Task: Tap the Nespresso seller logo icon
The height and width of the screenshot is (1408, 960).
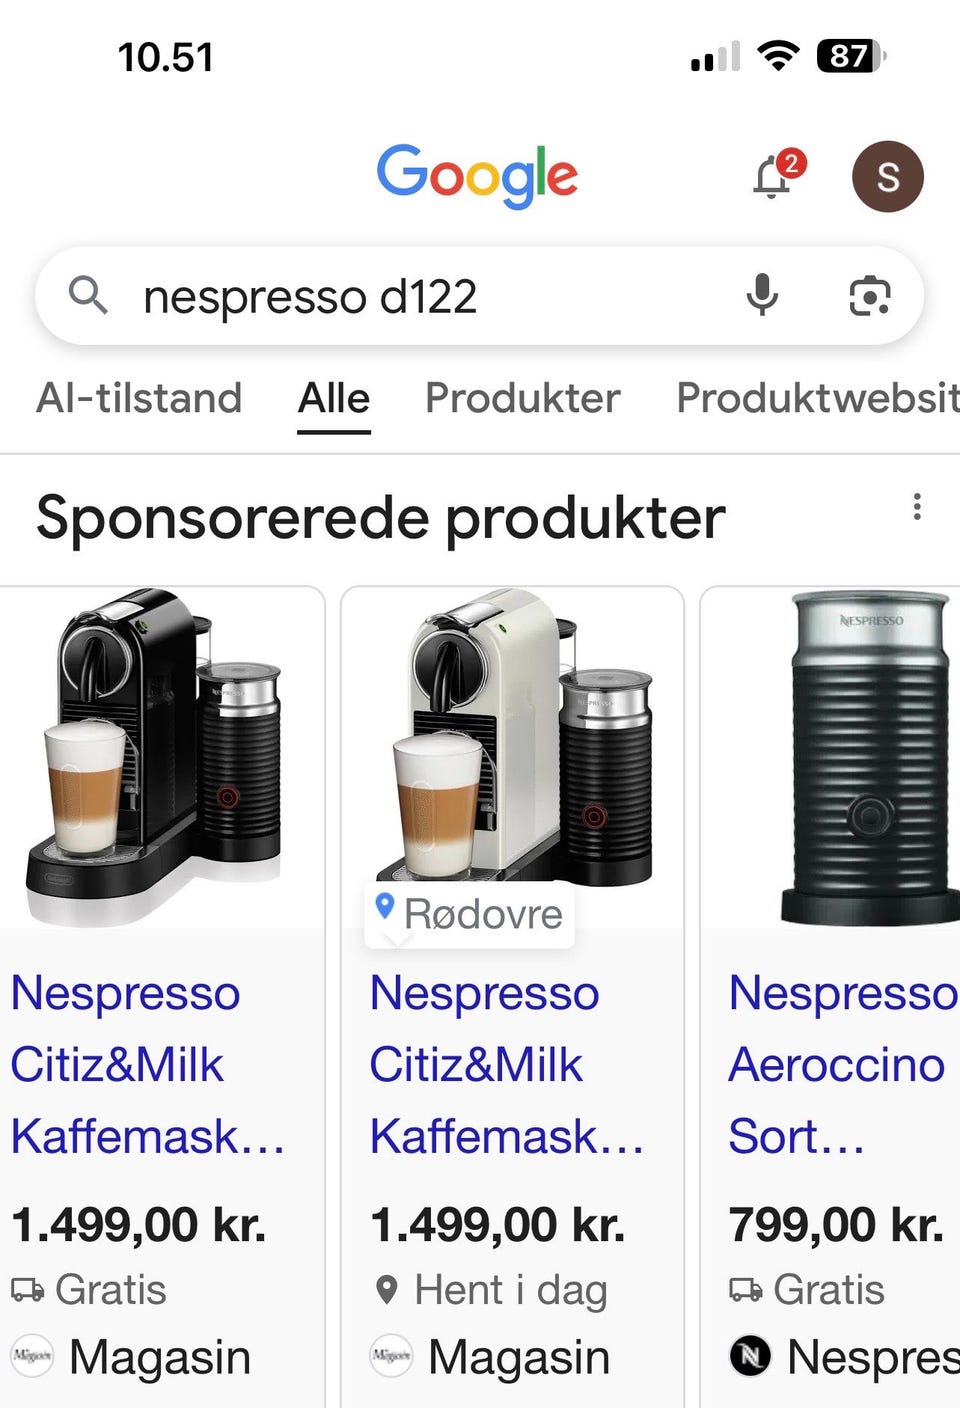Action: point(750,1356)
